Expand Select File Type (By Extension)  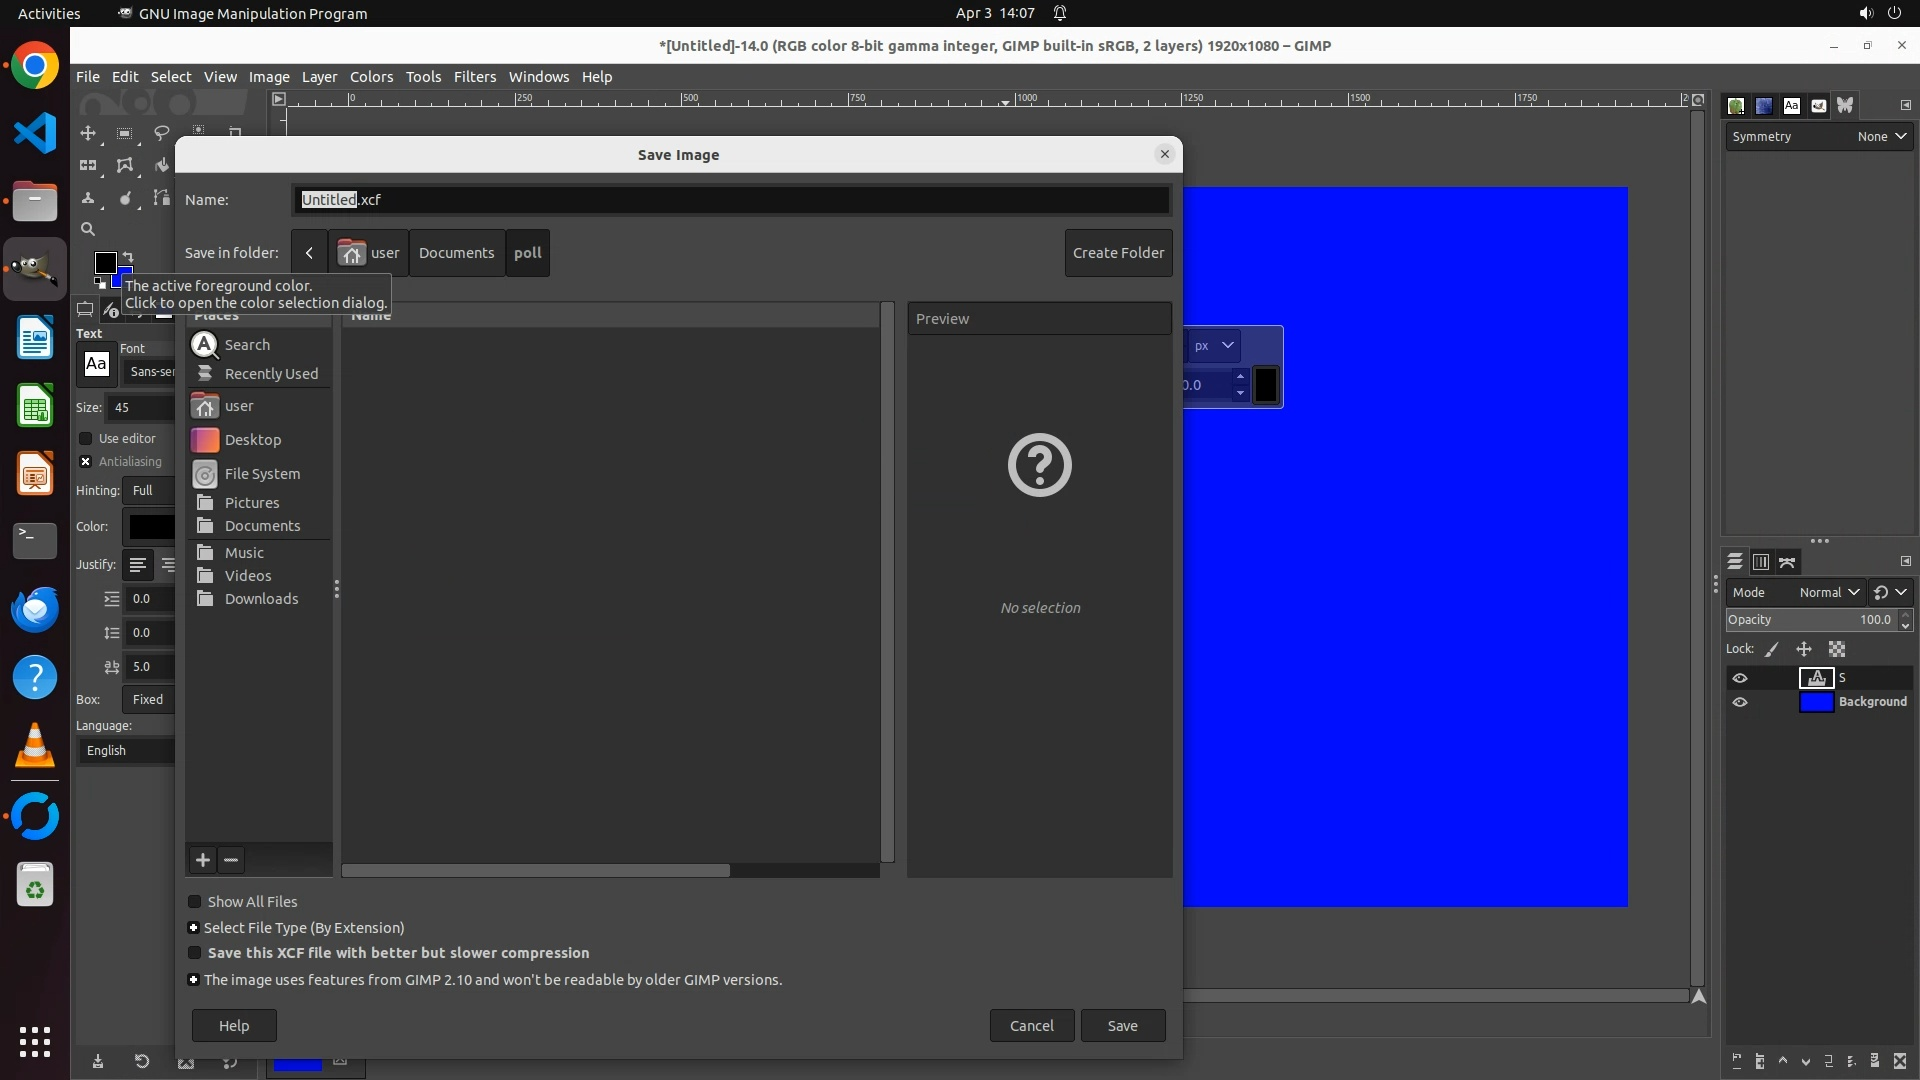click(x=194, y=928)
